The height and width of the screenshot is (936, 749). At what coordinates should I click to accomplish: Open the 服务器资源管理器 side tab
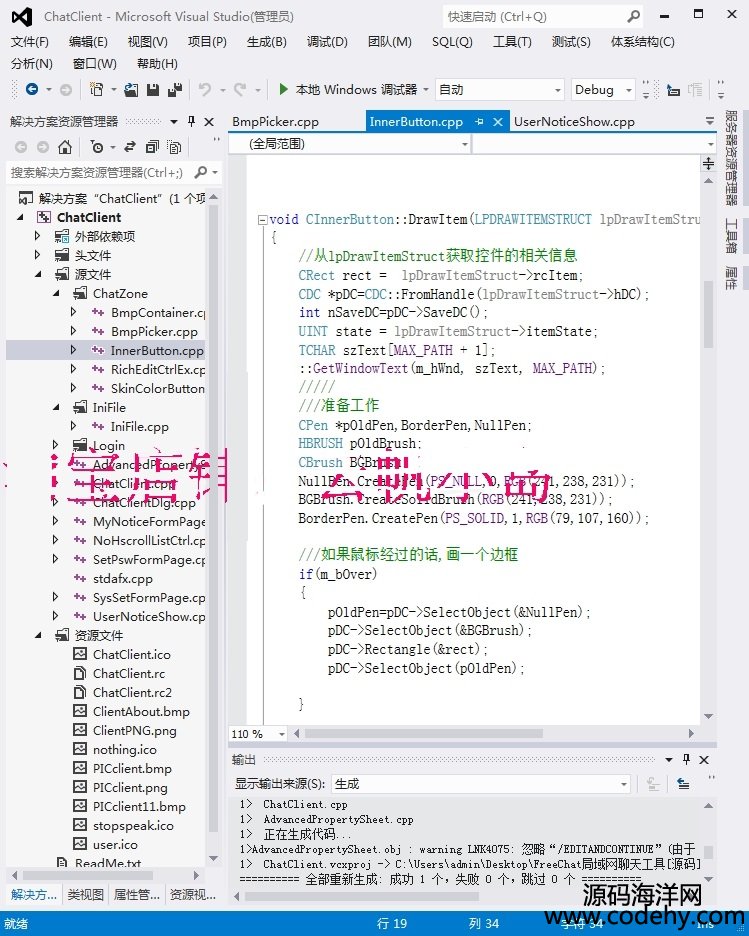(x=731, y=158)
